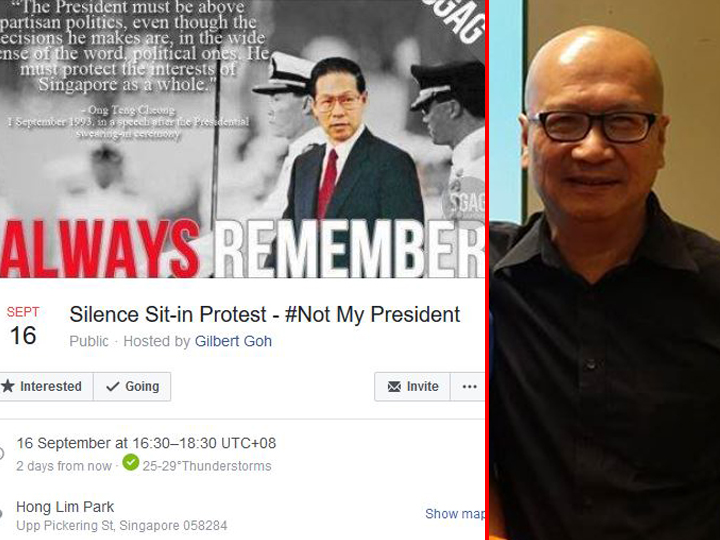This screenshot has height=540, width=720.
Task: Open the photo of bald man with glasses
Action: 604,270
